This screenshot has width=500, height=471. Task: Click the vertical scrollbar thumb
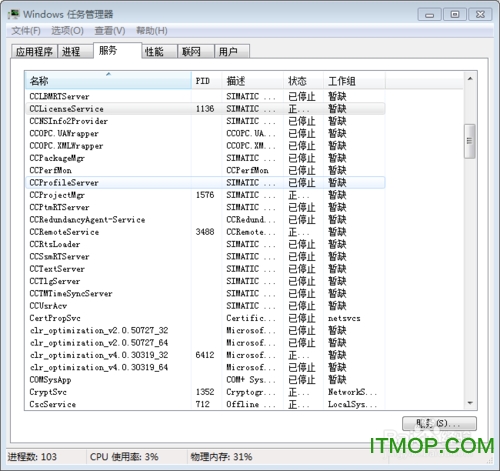(x=470, y=141)
